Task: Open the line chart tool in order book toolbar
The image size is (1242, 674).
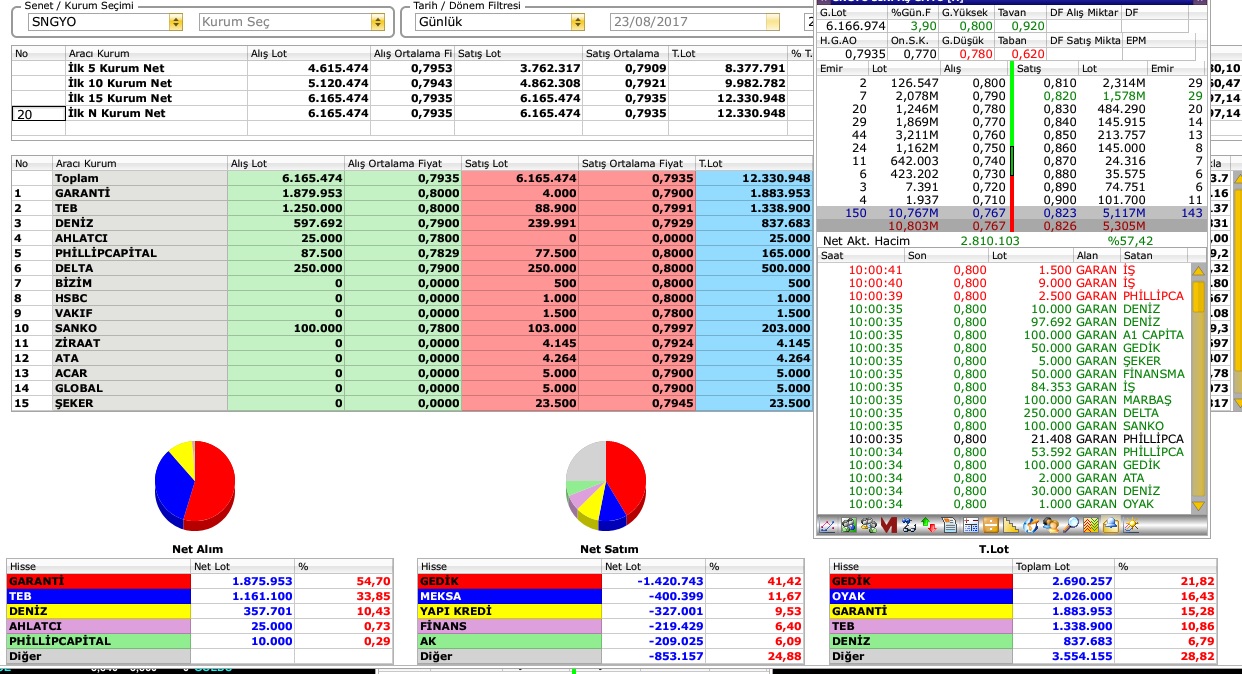Action: (828, 525)
